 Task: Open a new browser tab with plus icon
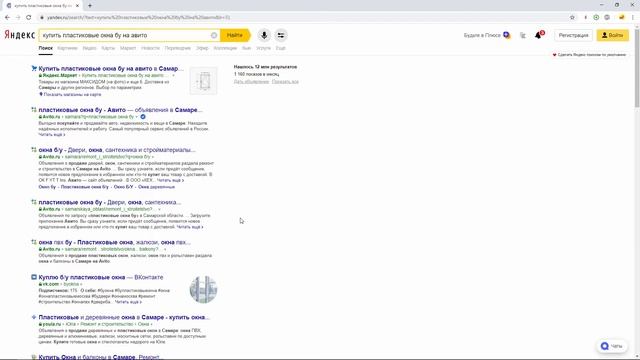90,6
